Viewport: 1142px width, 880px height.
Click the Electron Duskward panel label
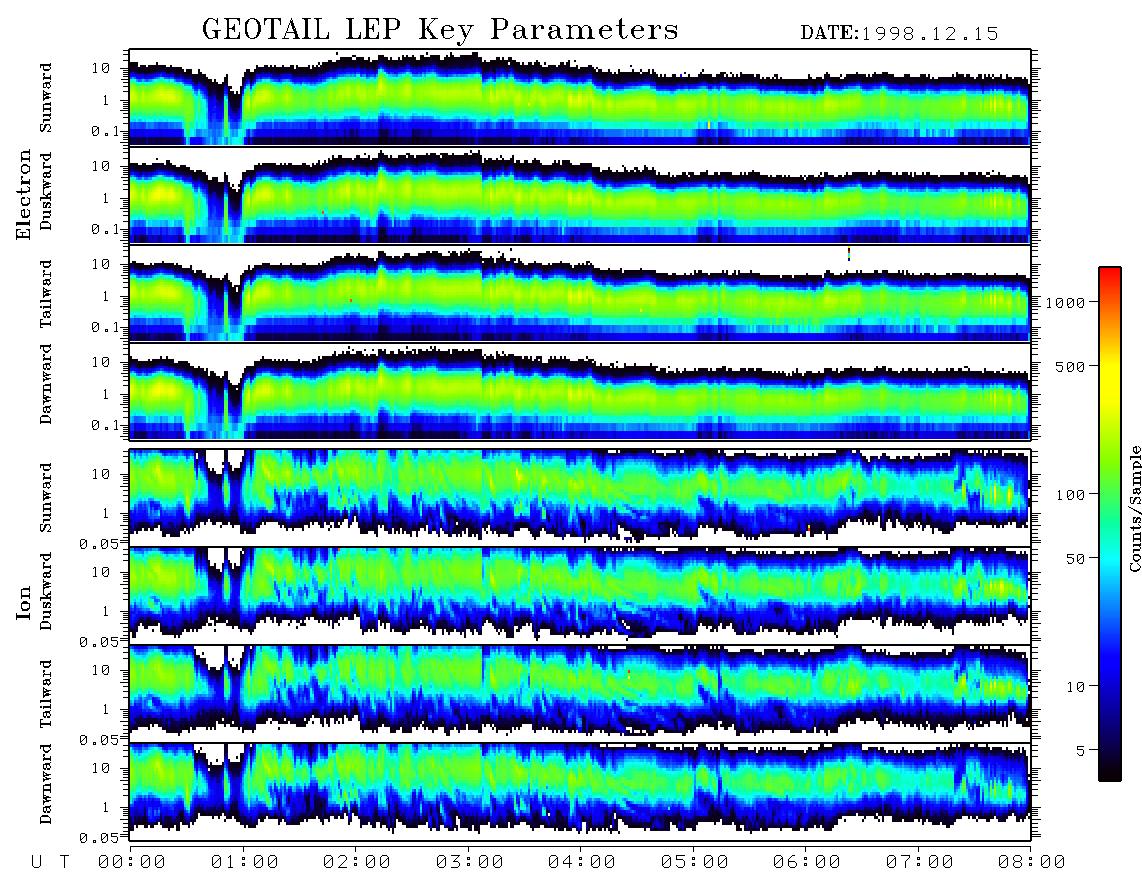[x=46, y=191]
